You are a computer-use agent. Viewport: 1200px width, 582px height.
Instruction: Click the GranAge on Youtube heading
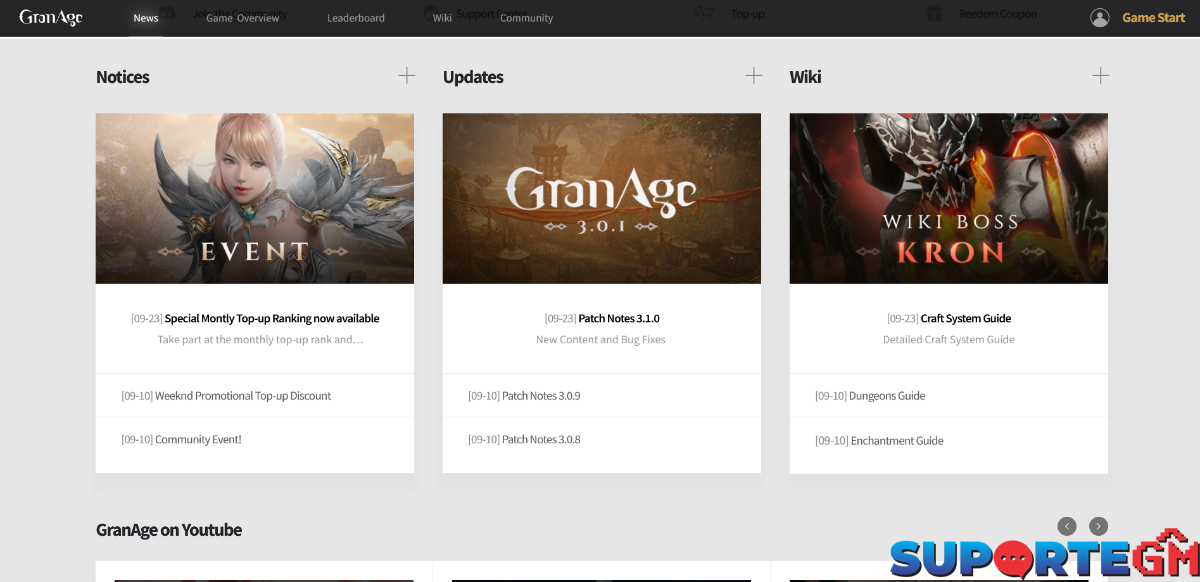click(169, 530)
